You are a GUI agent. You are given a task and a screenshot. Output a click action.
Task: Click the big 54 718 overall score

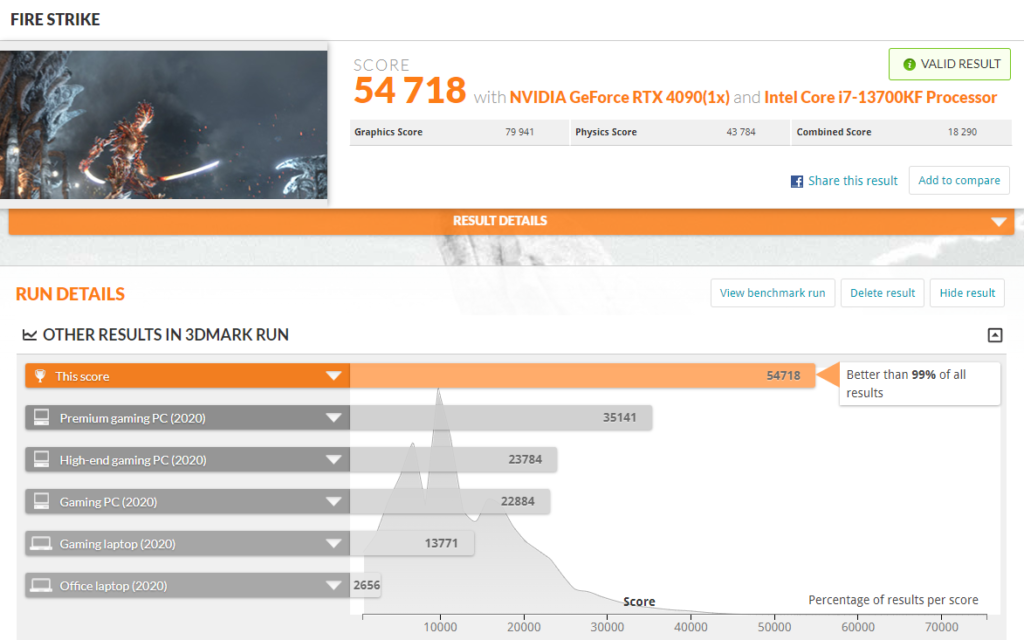pyautogui.click(x=409, y=90)
